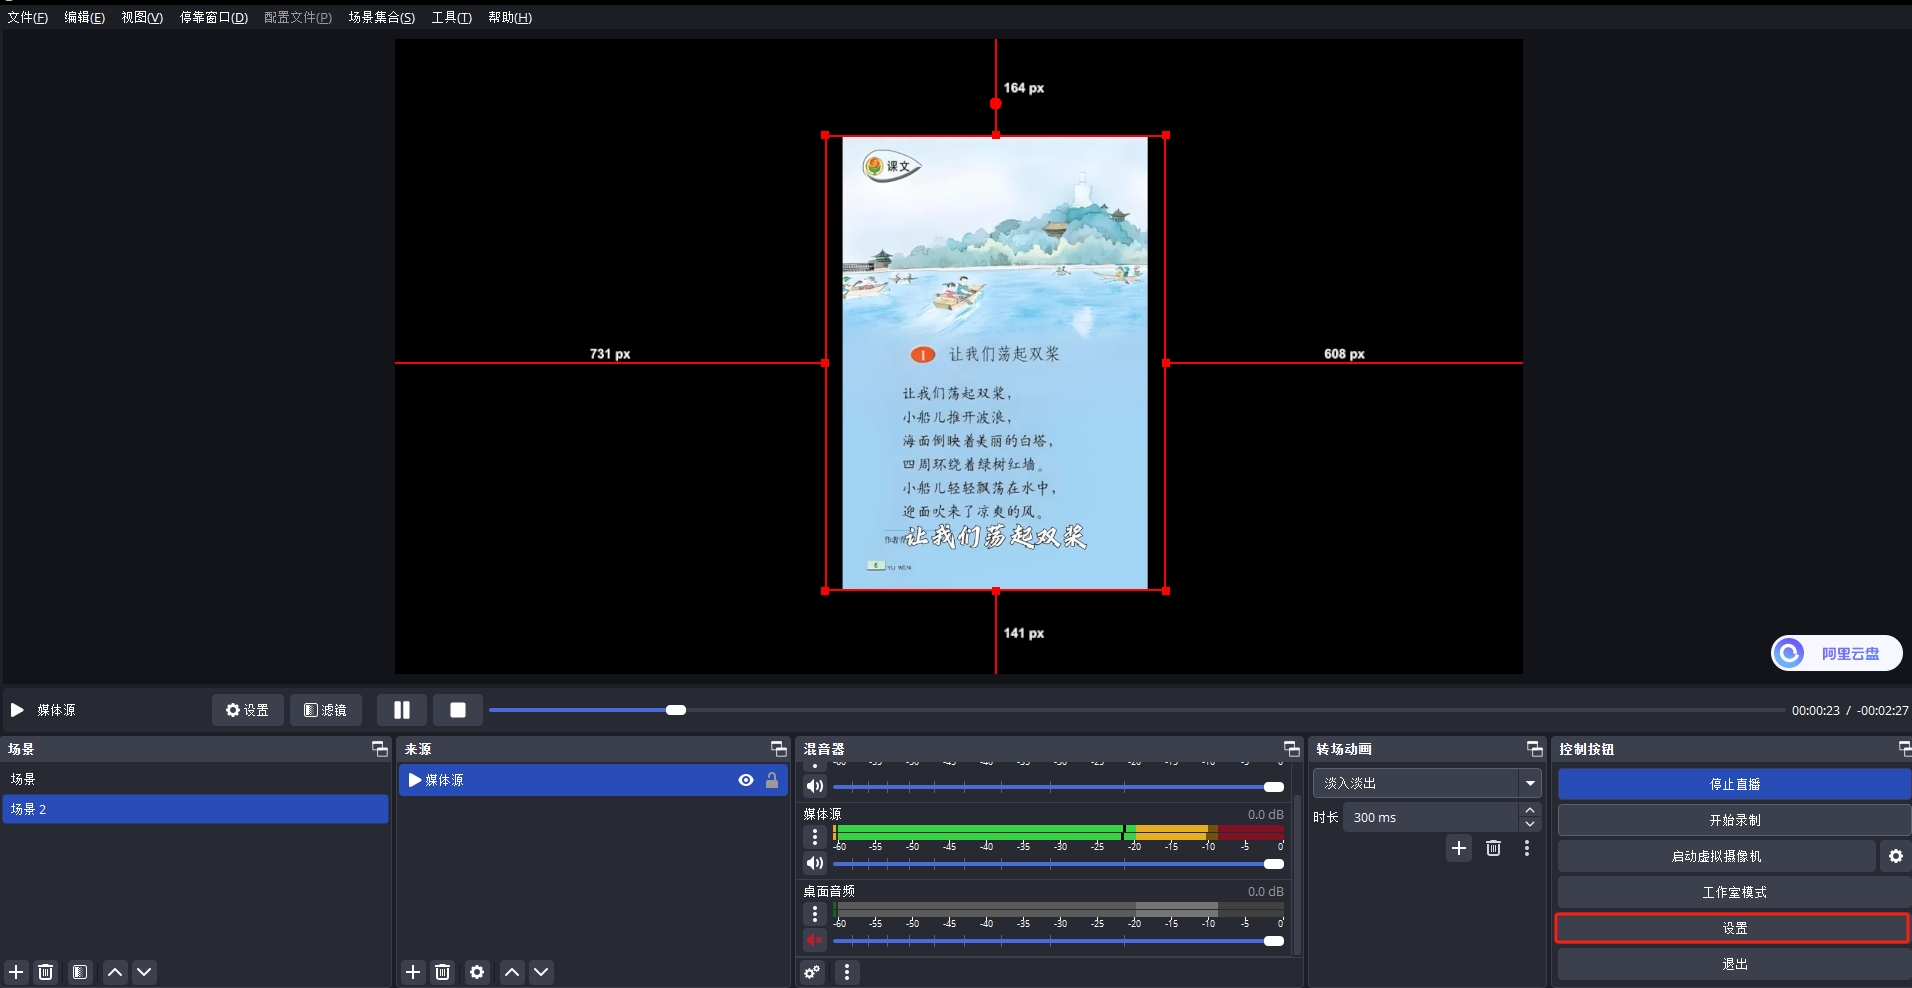Open the 停靠窗口(D) menu
The height and width of the screenshot is (988, 1912).
(214, 17)
